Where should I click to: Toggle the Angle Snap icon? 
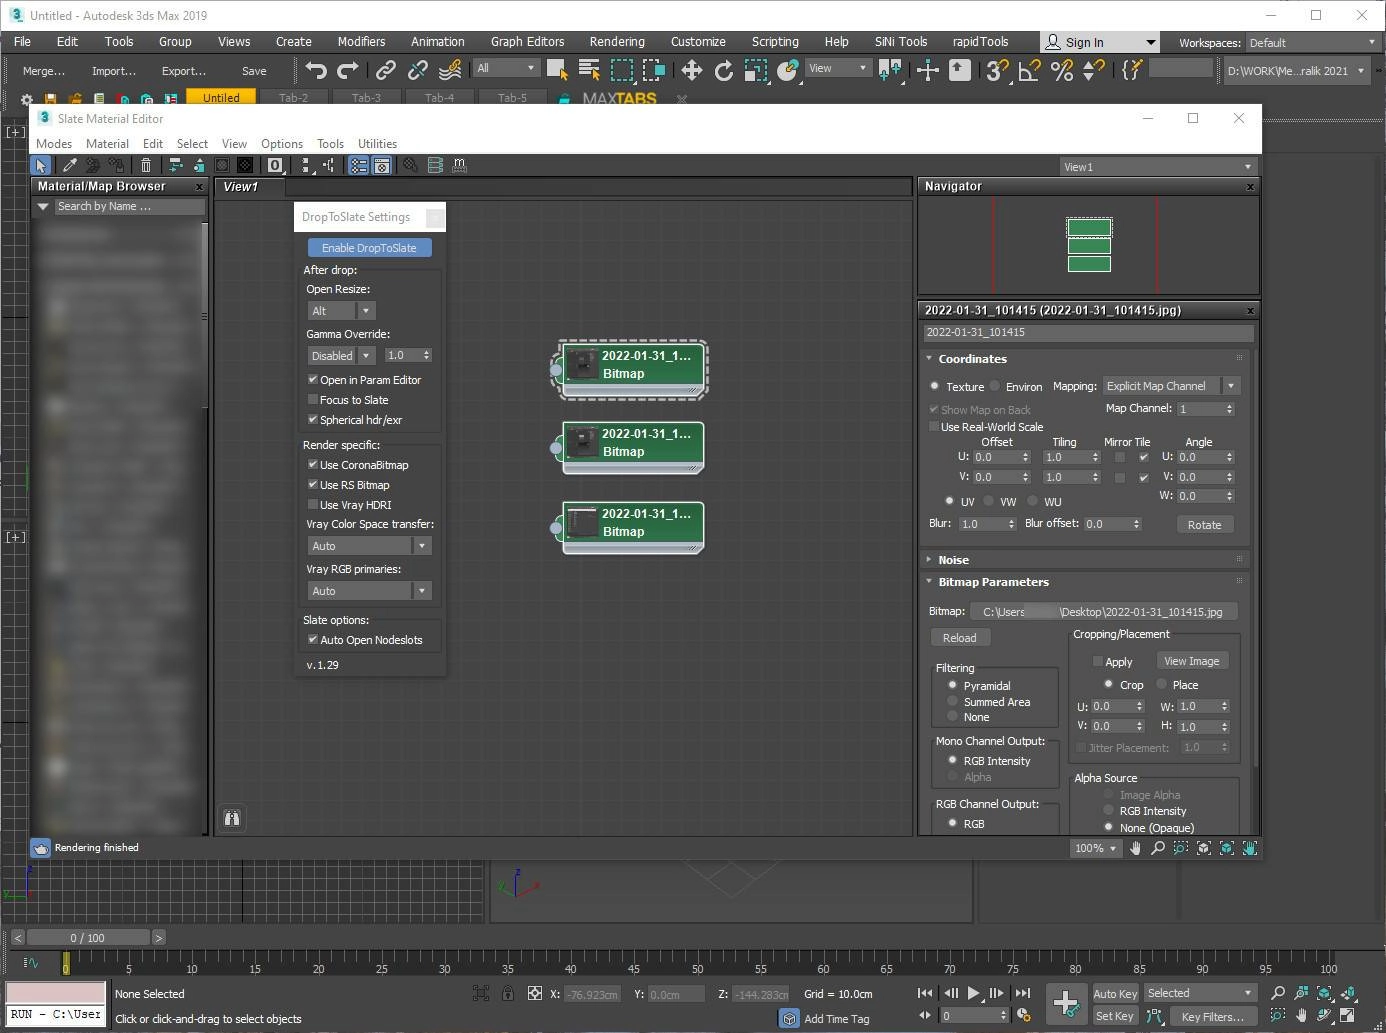coord(1029,70)
